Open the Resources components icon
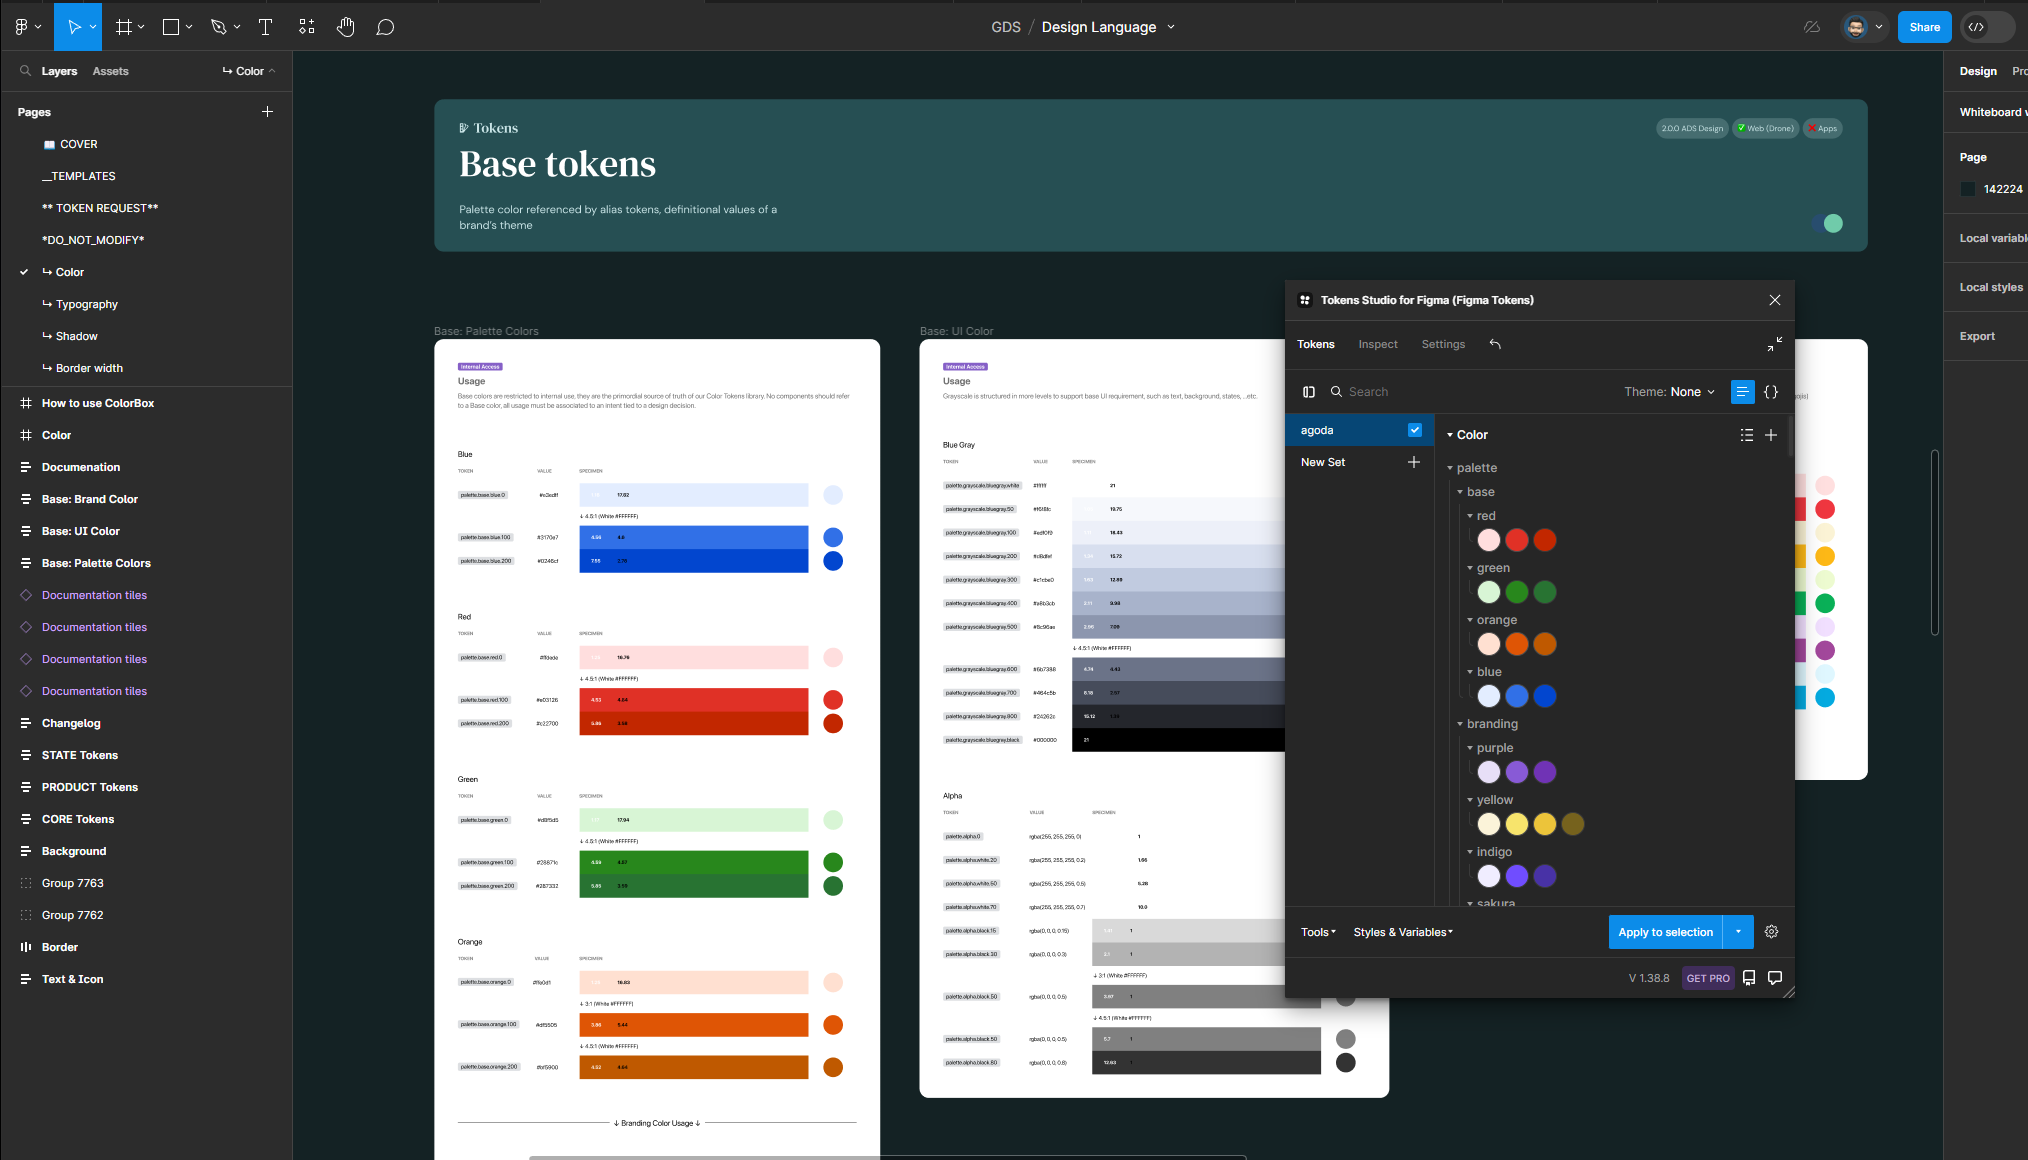The width and height of the screenshot is (2028, 1160). tap(306, 27)
